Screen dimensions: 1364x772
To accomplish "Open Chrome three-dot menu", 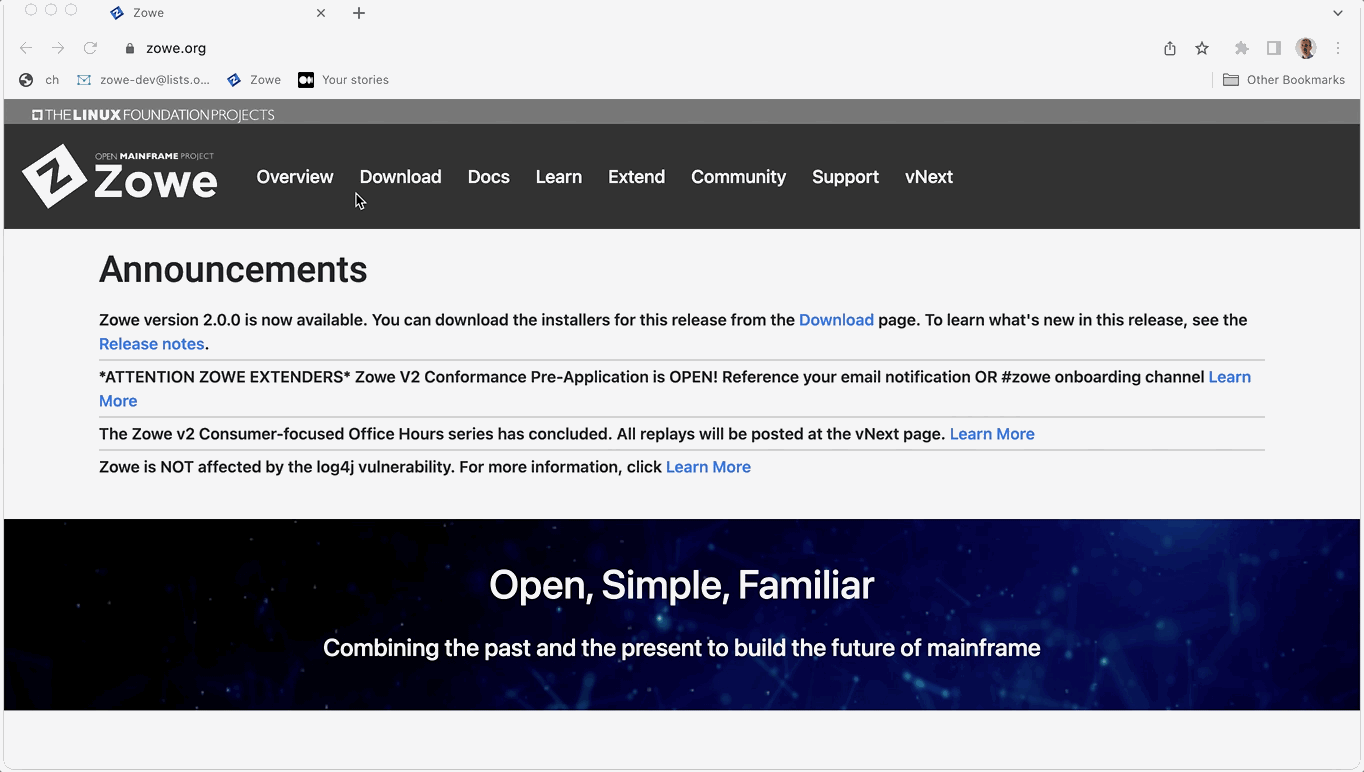I will click(x=1338, y=48).
